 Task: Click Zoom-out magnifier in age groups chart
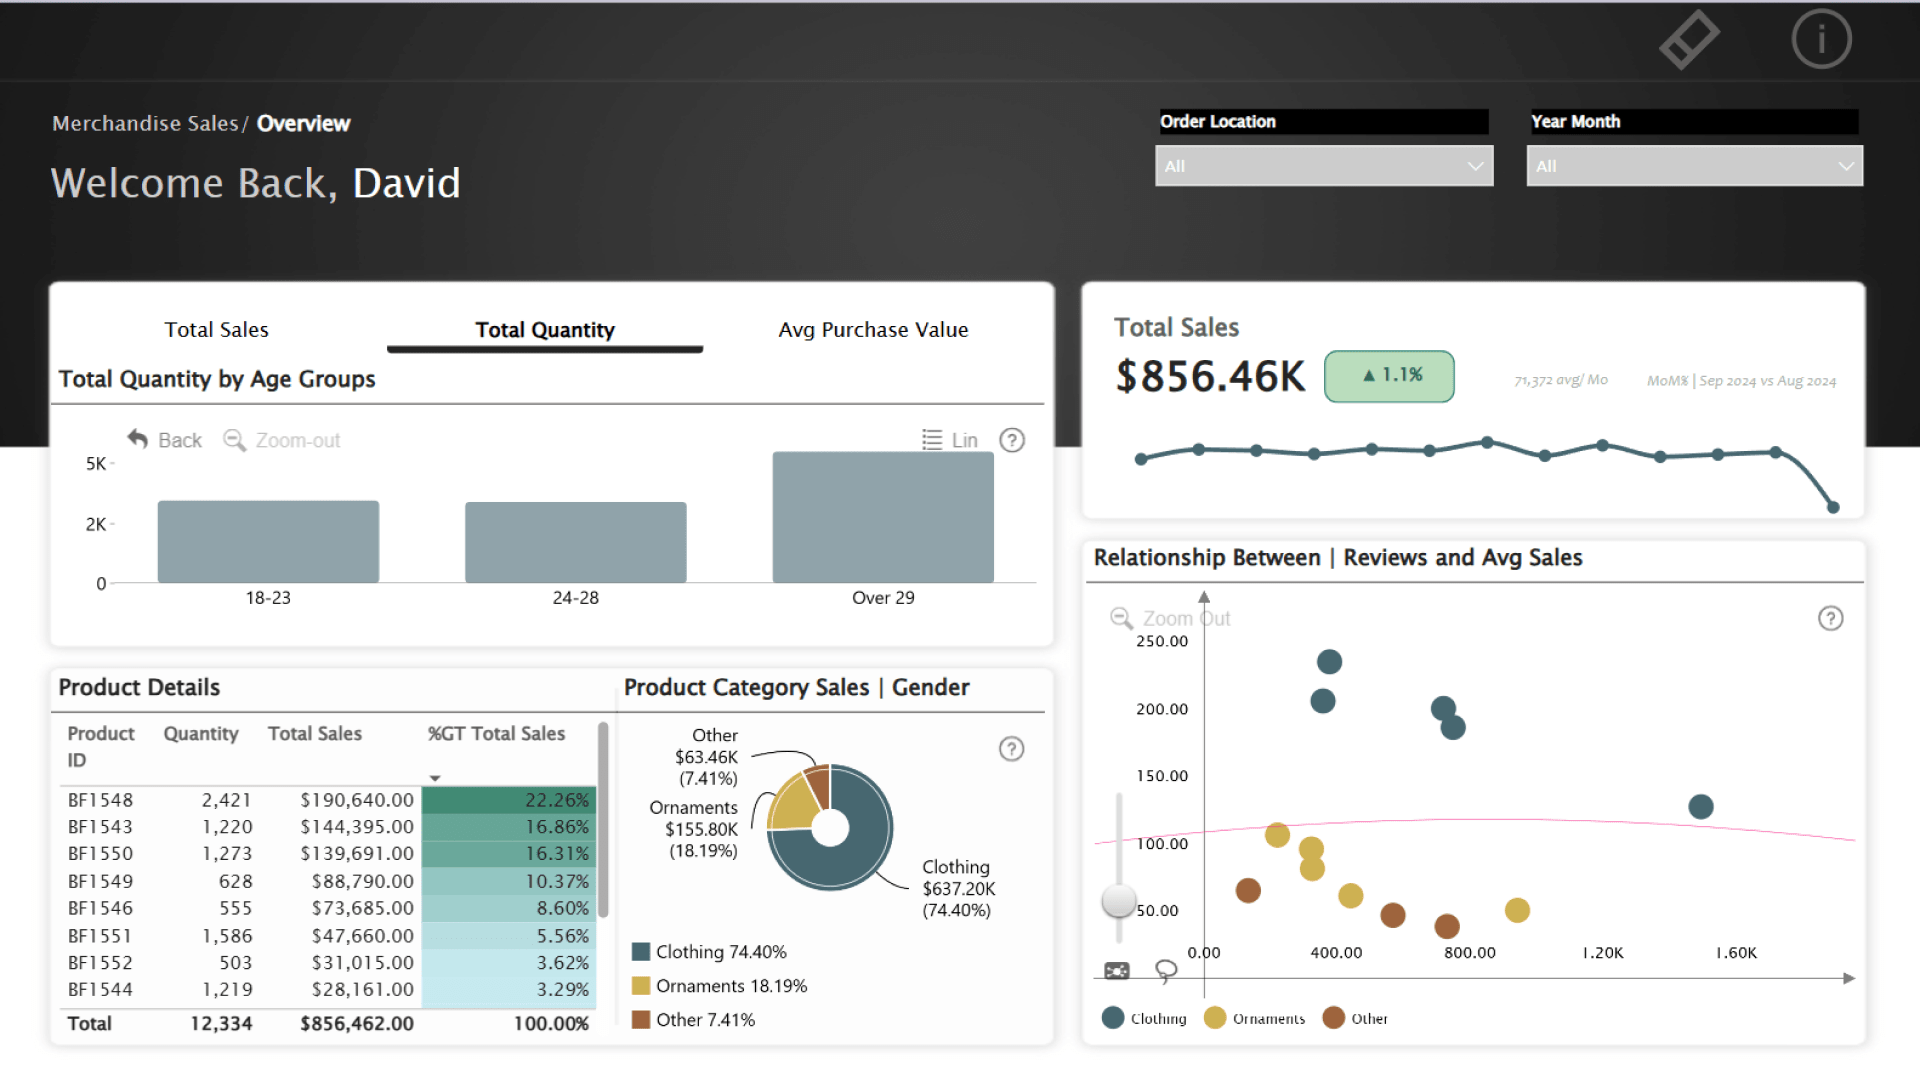(x=234, y=440)
